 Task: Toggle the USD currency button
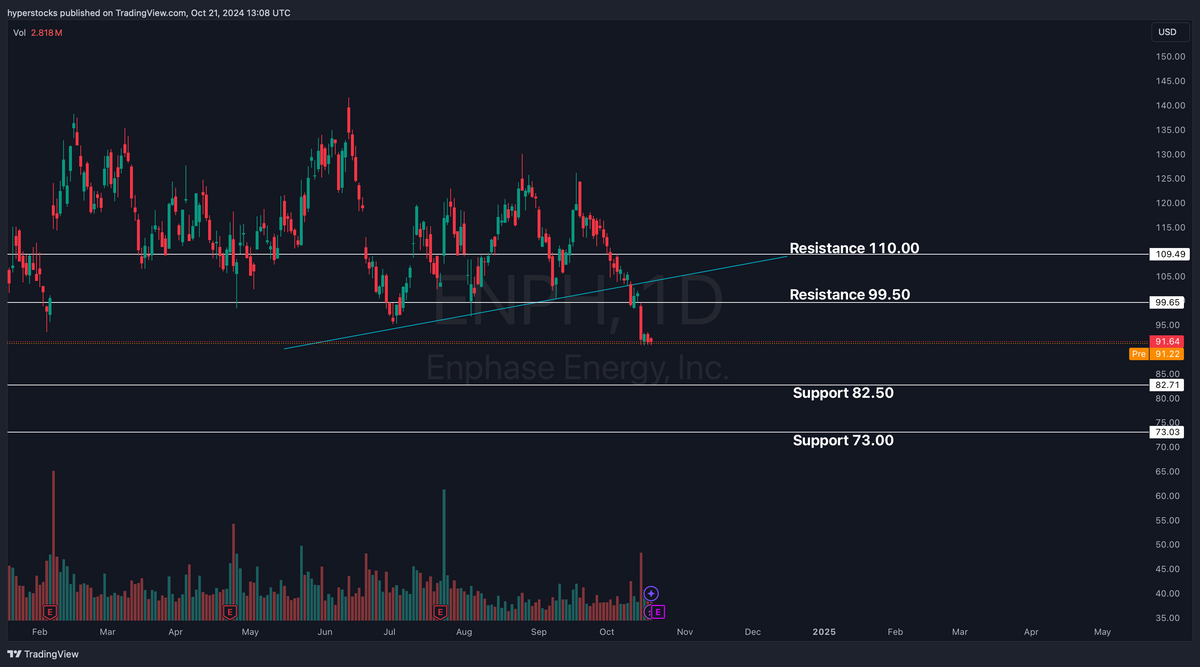[1167, 31]
